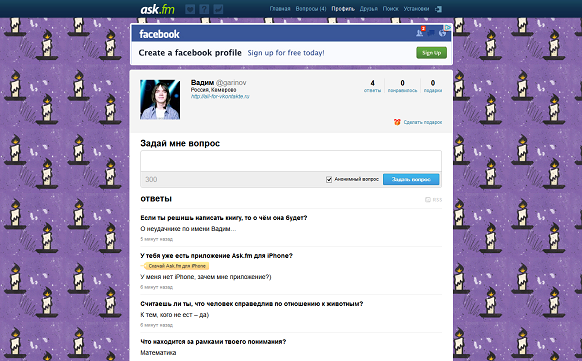Click the ask.fm logo
This screenshot has width=582, height=361.
point(157,9)
